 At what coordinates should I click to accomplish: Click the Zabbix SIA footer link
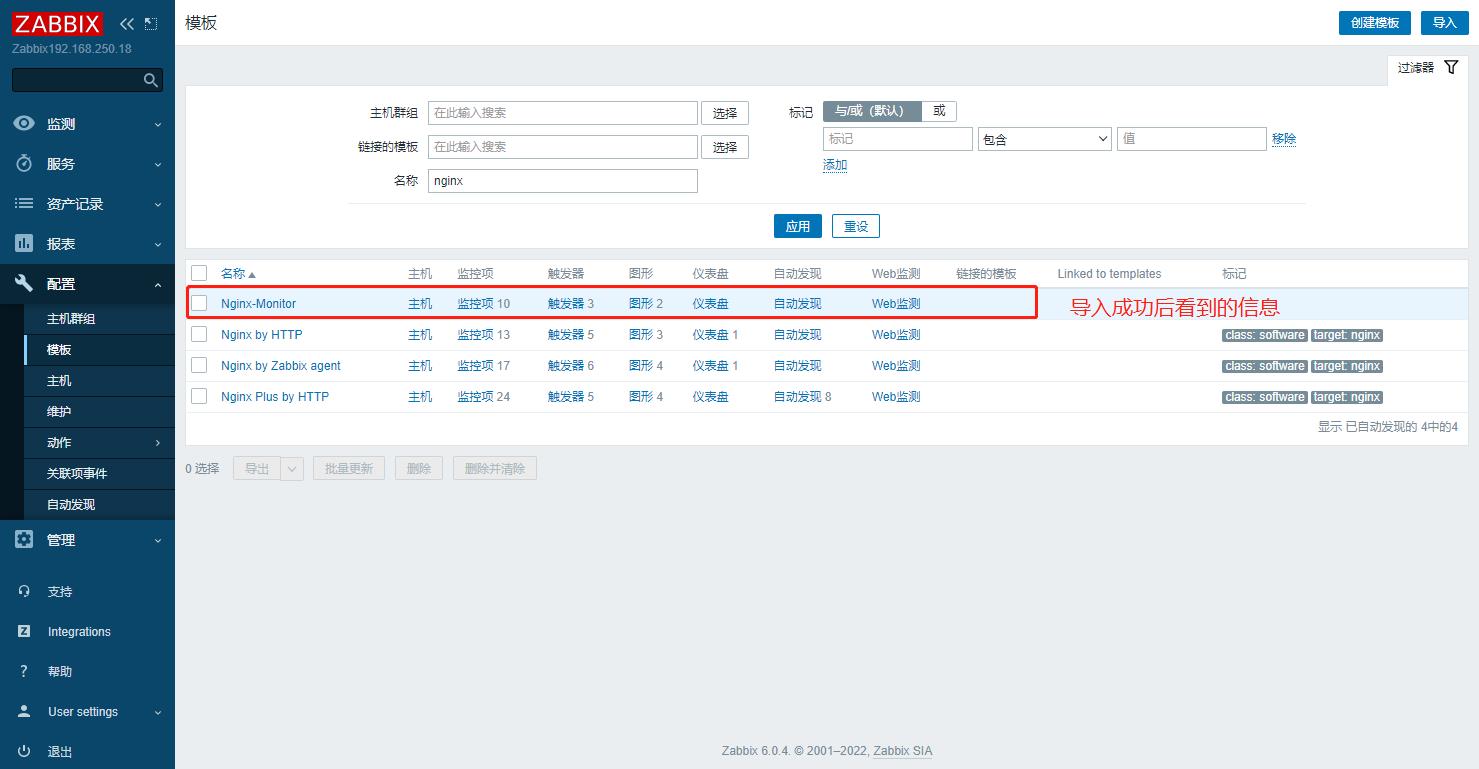coord(903,751)
